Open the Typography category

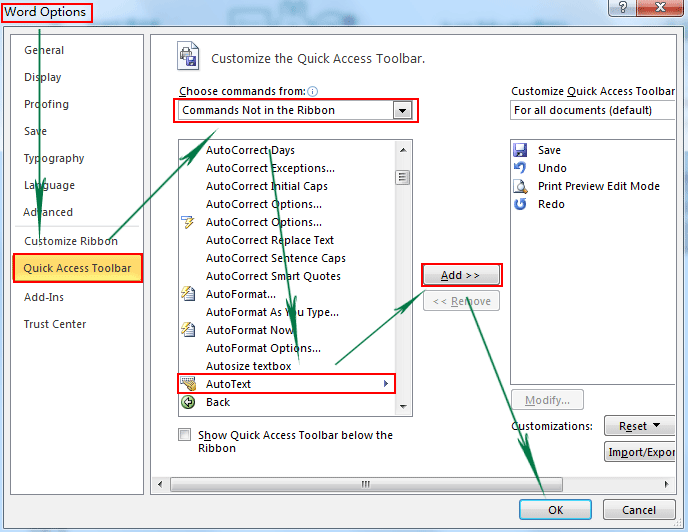(x=54, y=158)
